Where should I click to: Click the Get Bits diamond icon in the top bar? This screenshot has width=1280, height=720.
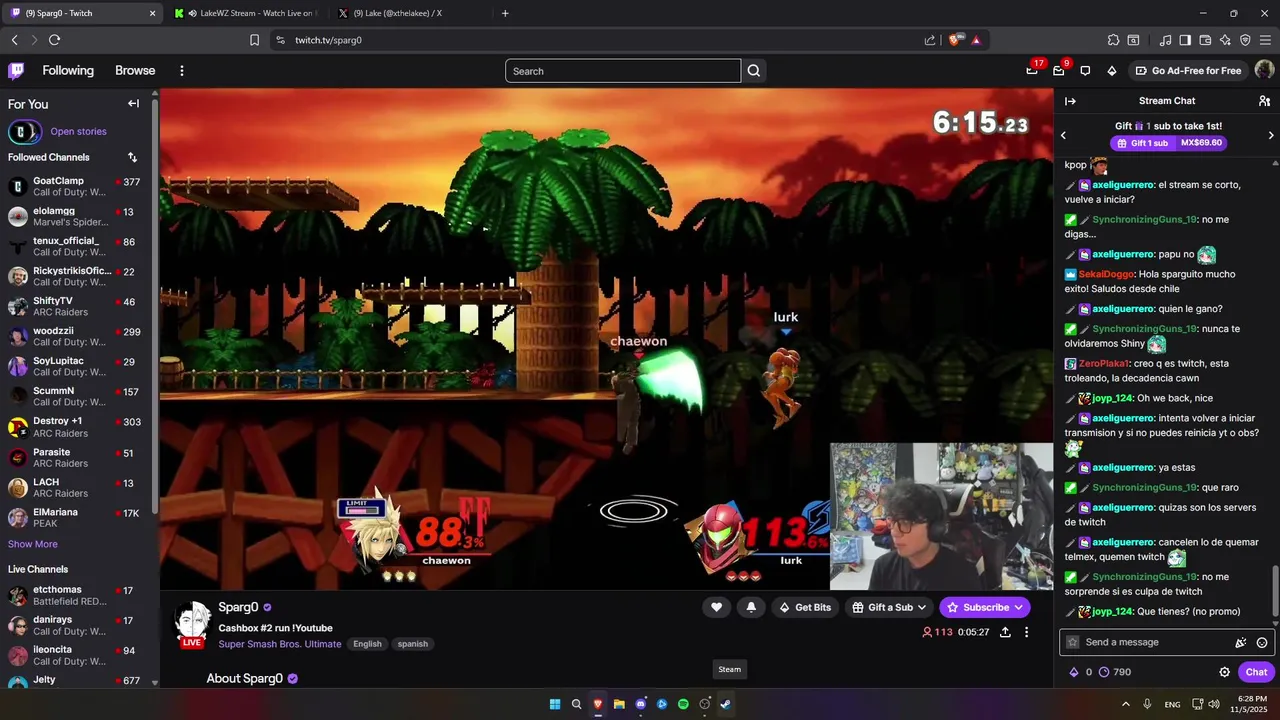1111,71
